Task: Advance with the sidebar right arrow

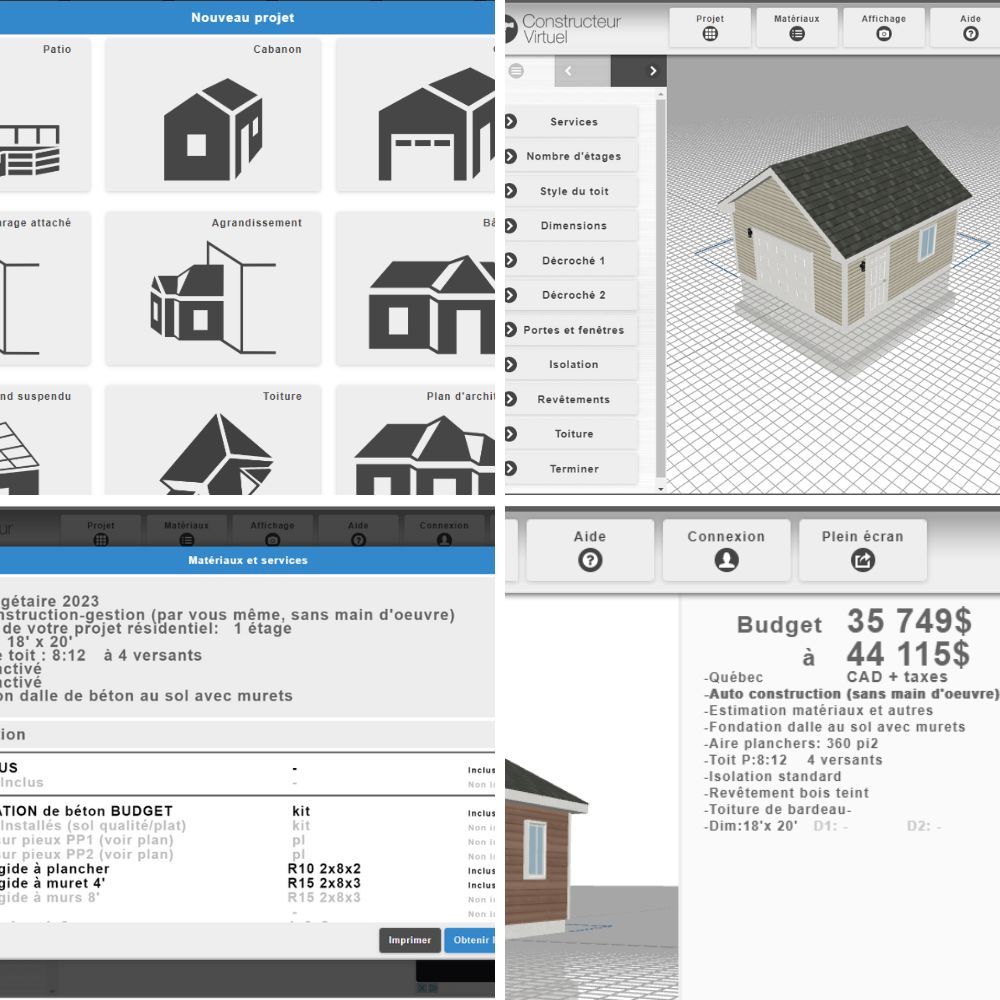Action: click(x=652, y=71)
